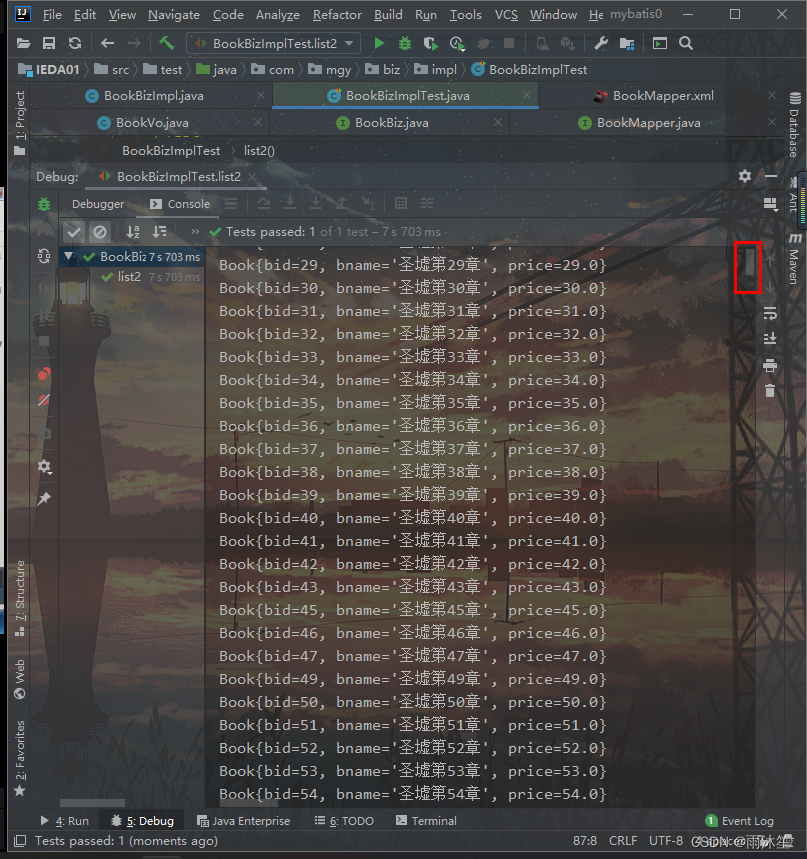
Task: Toggle Show Passed tests checkmark button
Action: tap(73, 232)
